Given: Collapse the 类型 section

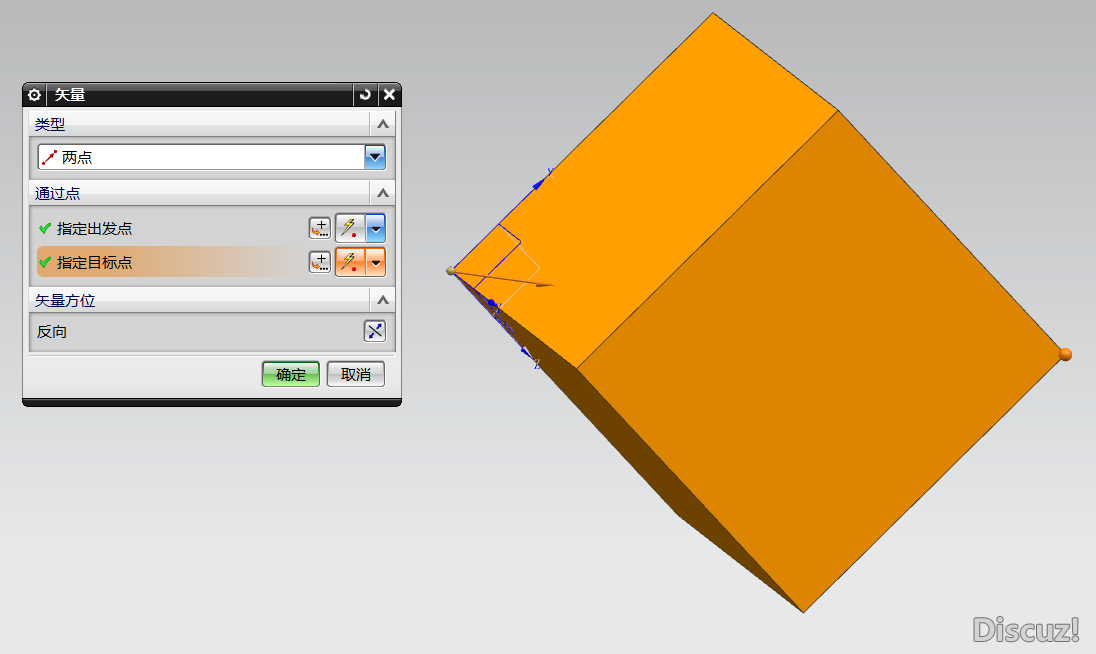Looking at the screenshot, I should [x=382, y=124].
